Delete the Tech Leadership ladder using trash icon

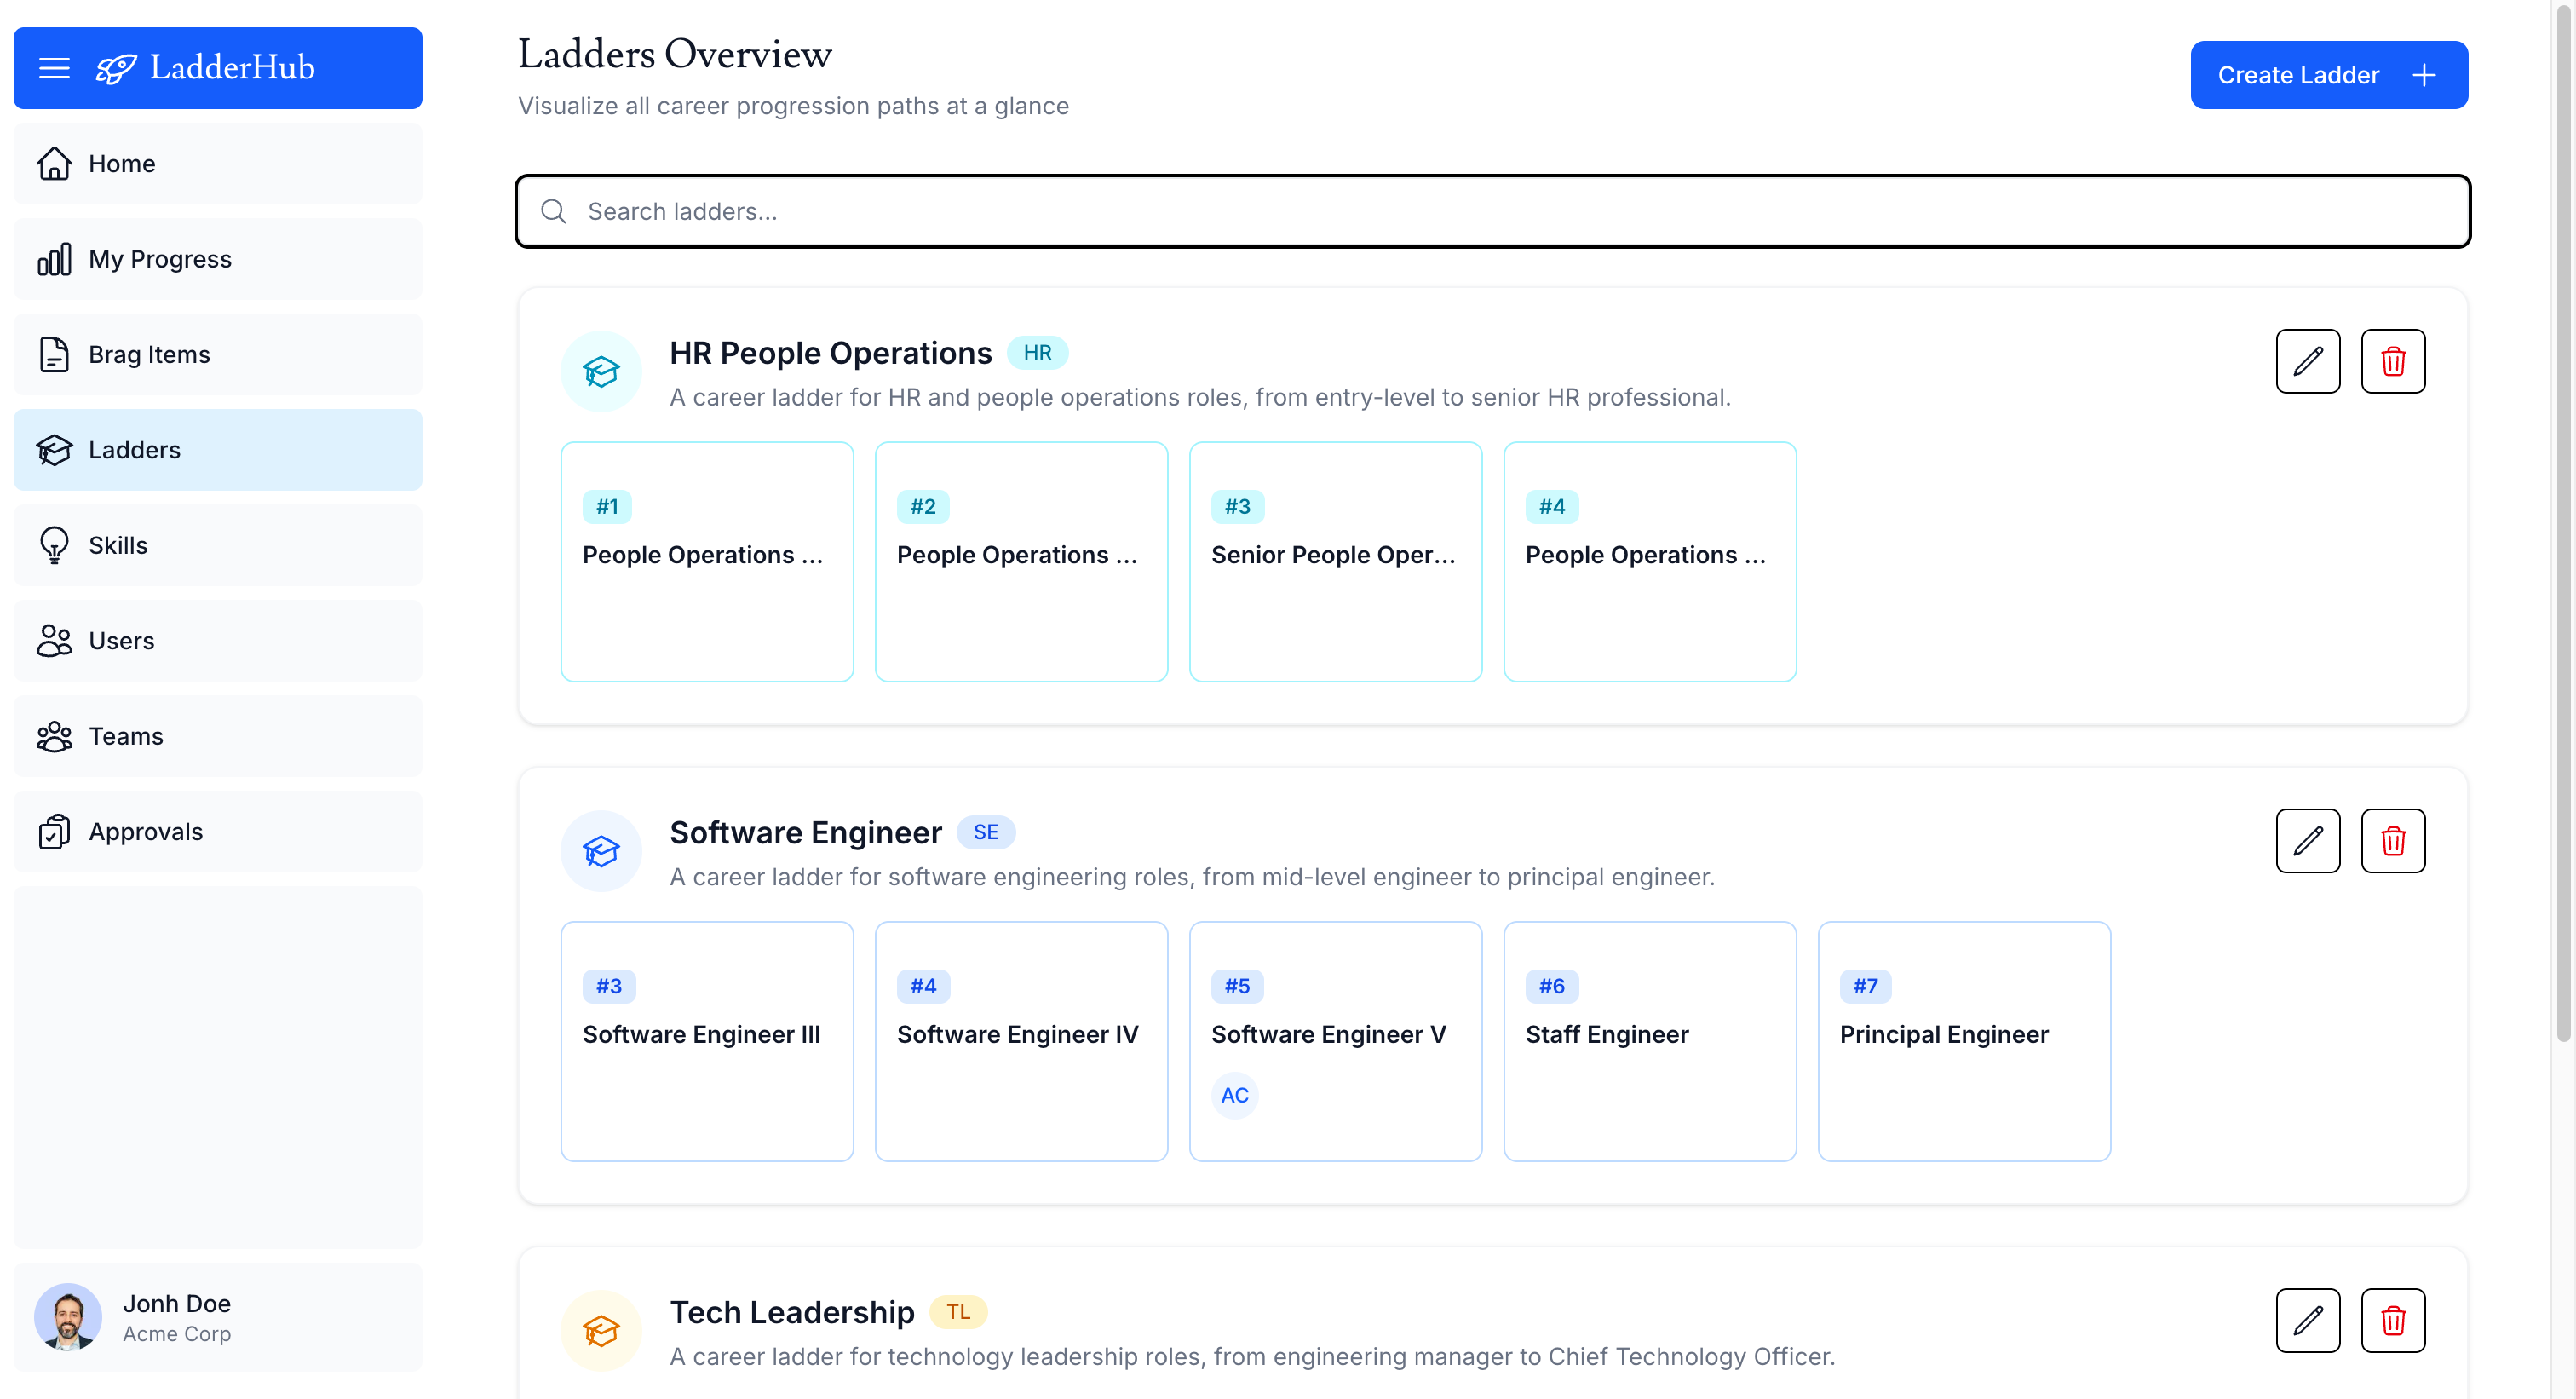(2393, 1321)
